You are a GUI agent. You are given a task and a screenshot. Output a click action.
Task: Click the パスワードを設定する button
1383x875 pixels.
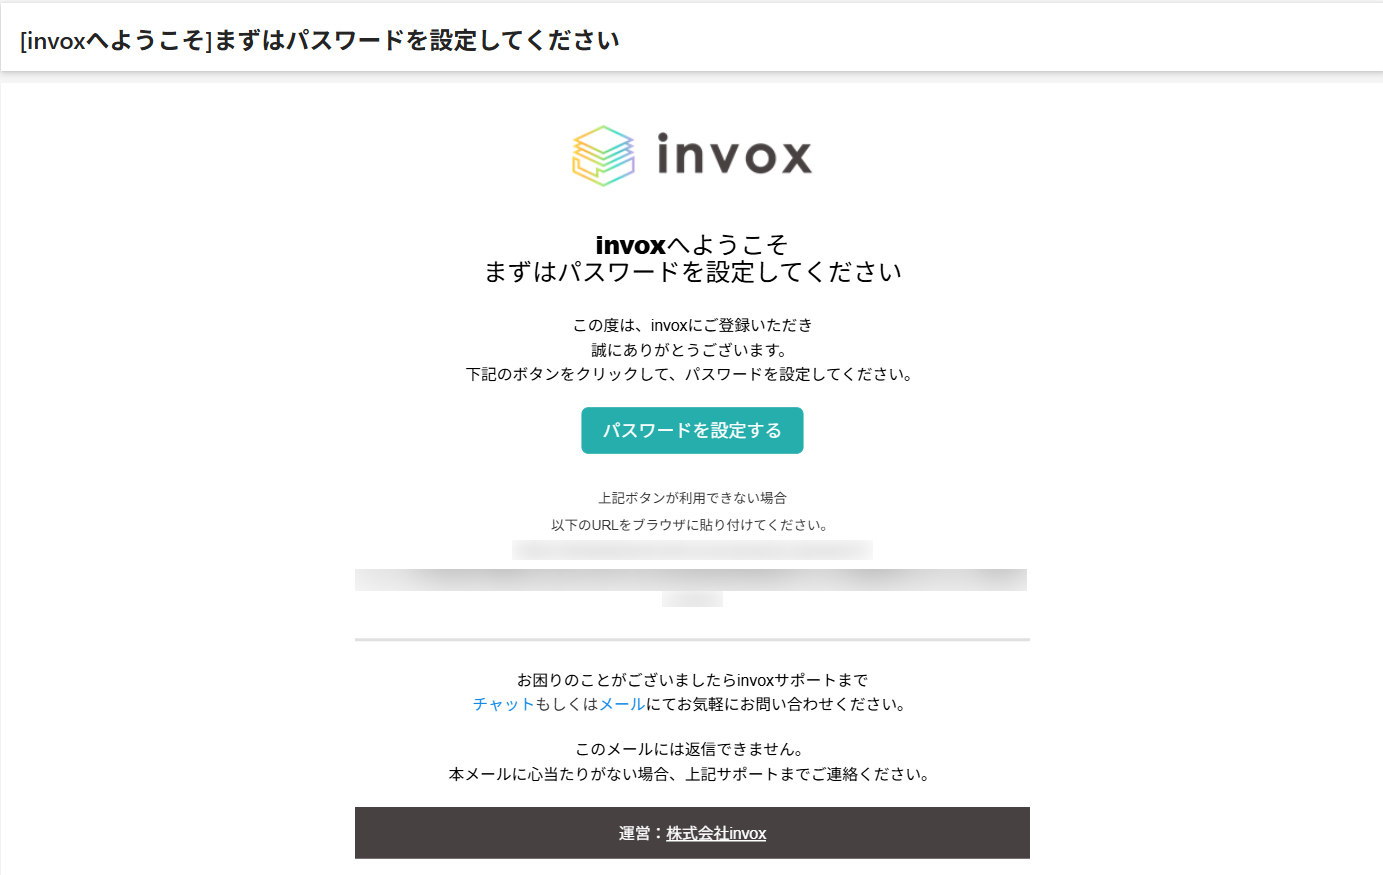(692, 430)
